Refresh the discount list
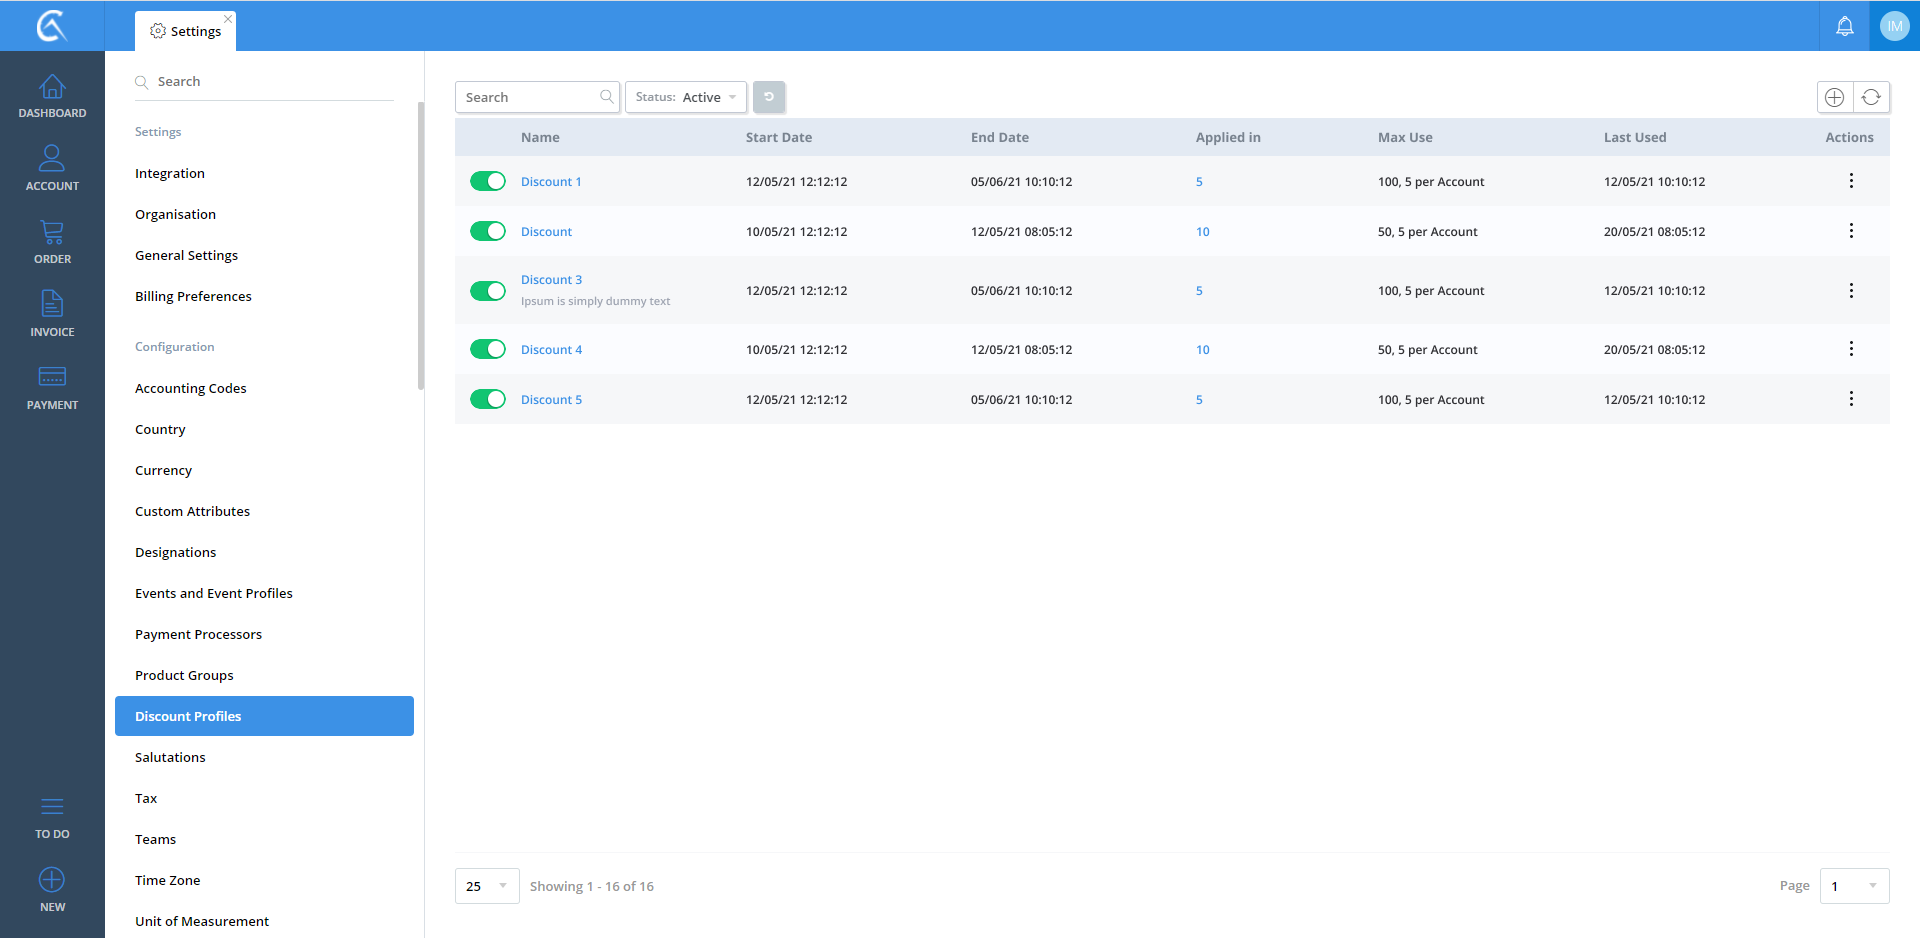The height and width of the screenshot is (938, 1920). coord(1871,97)
